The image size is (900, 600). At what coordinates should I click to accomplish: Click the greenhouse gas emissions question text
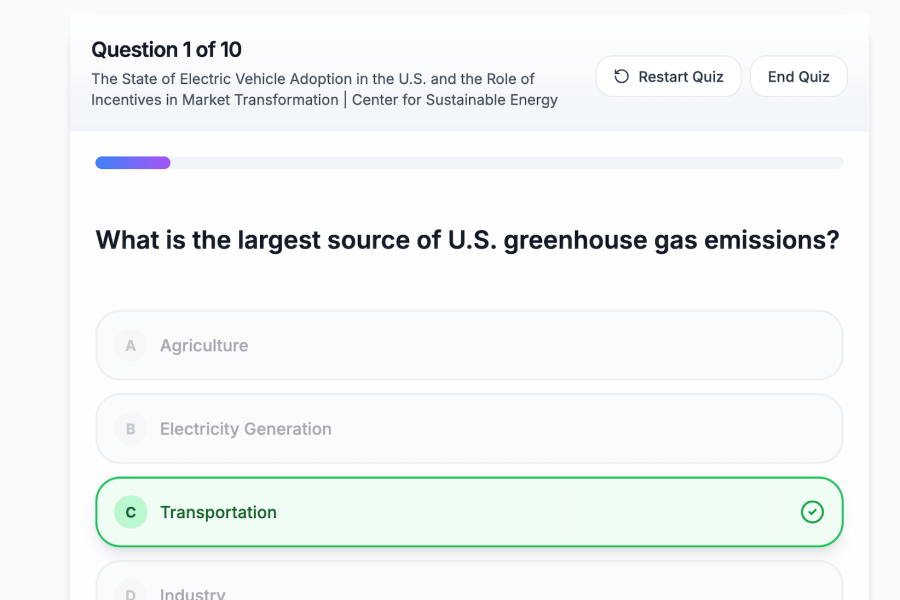pyautogui.click(x=467, y=241)
